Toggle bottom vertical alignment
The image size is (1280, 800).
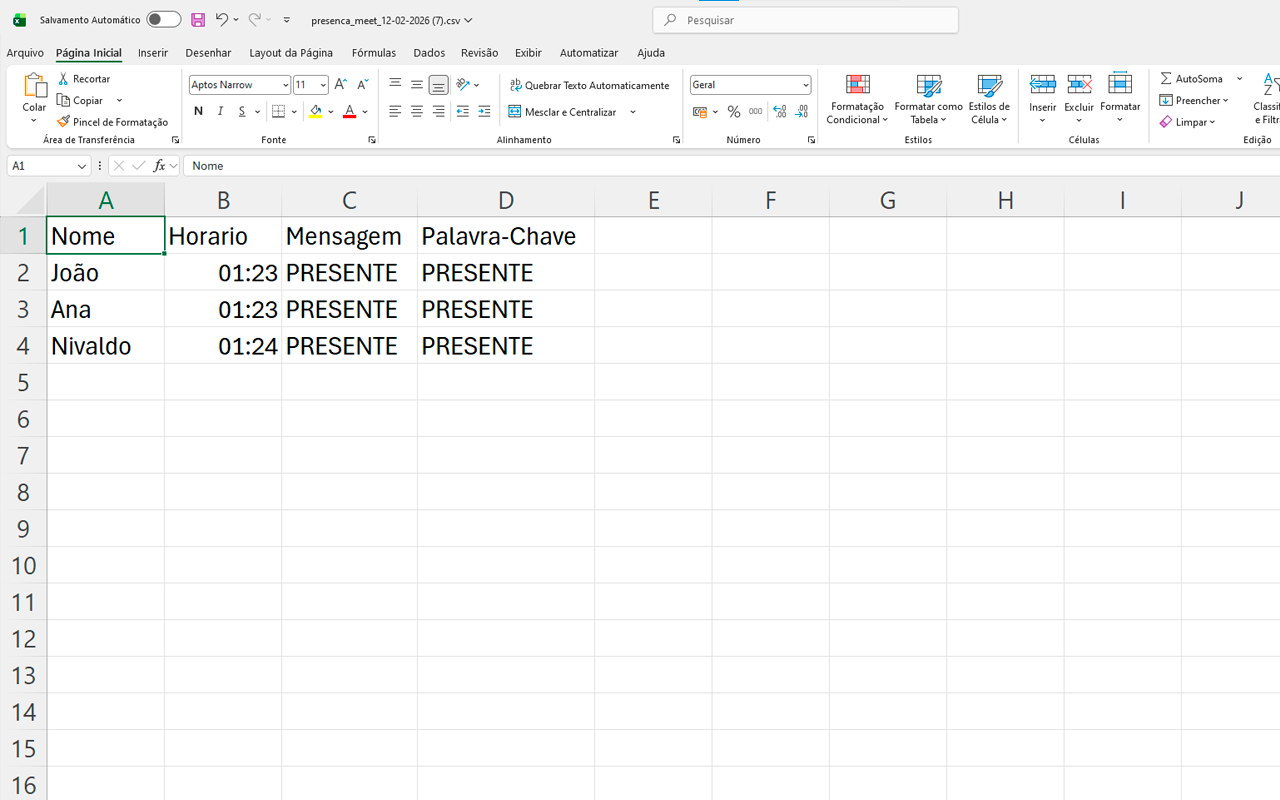point(438,85)
